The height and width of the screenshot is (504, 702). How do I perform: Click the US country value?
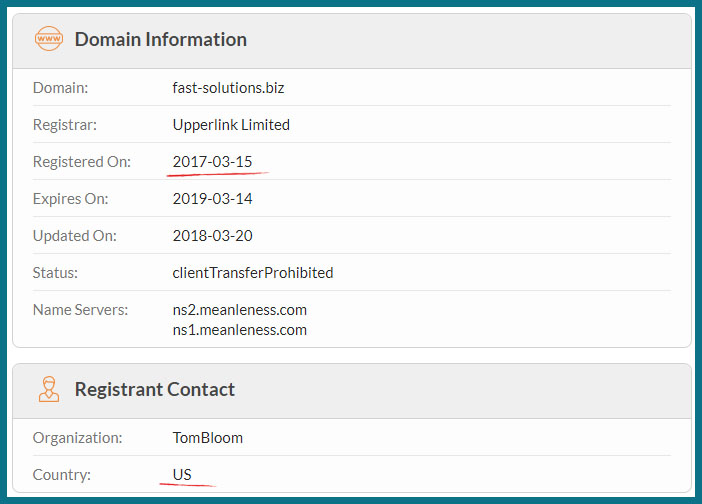point(182,474)
